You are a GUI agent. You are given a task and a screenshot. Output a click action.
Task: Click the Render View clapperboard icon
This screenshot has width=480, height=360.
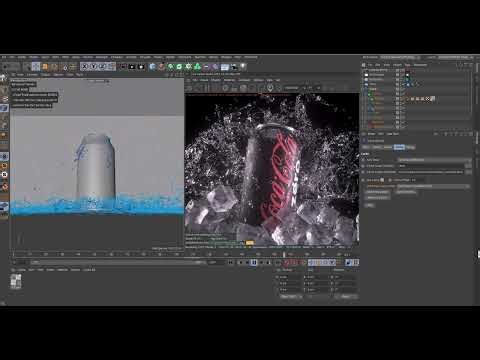[123, 67]
